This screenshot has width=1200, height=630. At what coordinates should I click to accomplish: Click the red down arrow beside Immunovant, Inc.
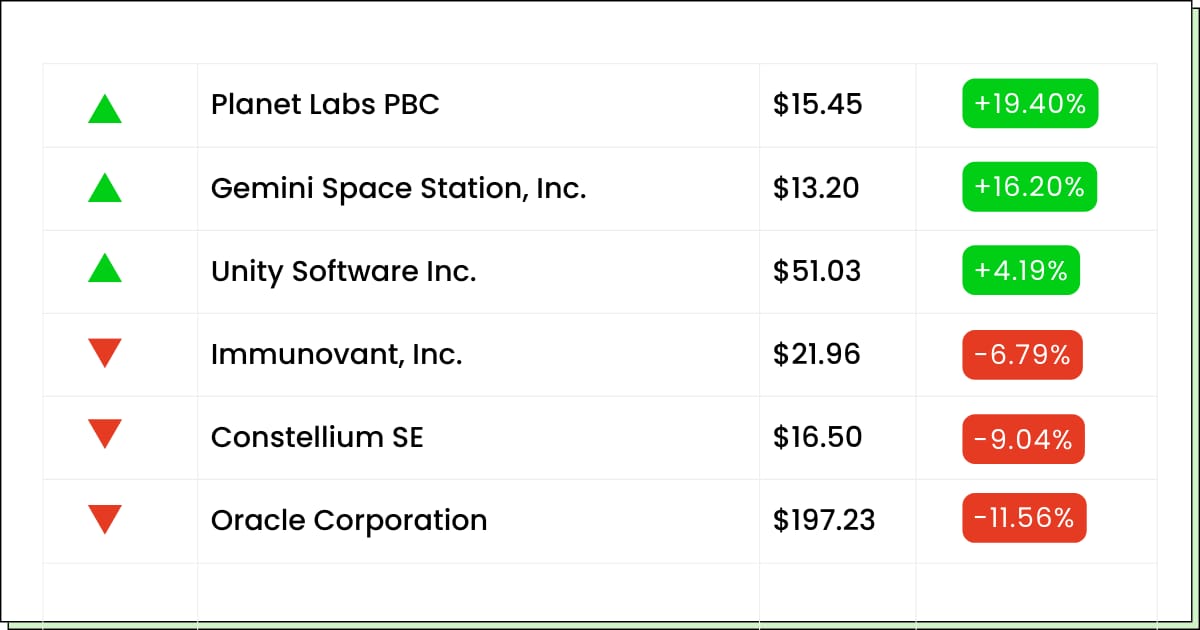click(x=105, y=353)
